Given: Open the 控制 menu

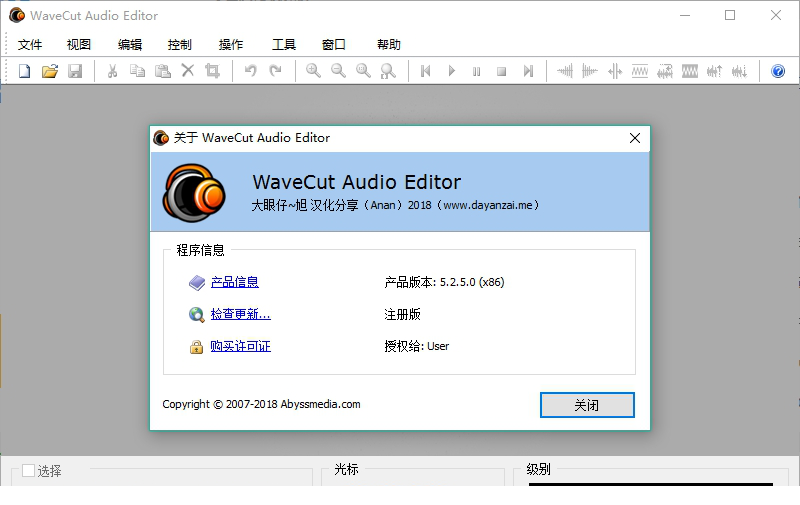Looking at the screenshot, I should pos(180,45).
